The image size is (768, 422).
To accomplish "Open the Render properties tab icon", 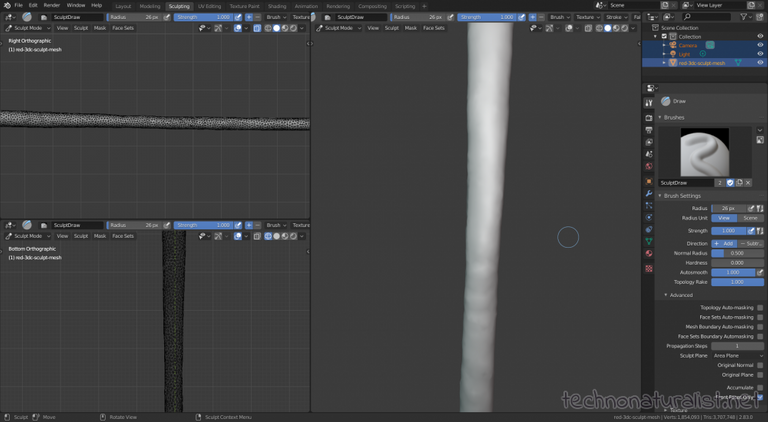I will coord(649,118).
